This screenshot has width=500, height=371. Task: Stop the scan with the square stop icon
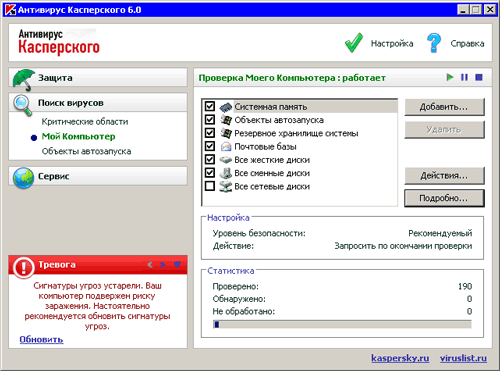(479, 77)
